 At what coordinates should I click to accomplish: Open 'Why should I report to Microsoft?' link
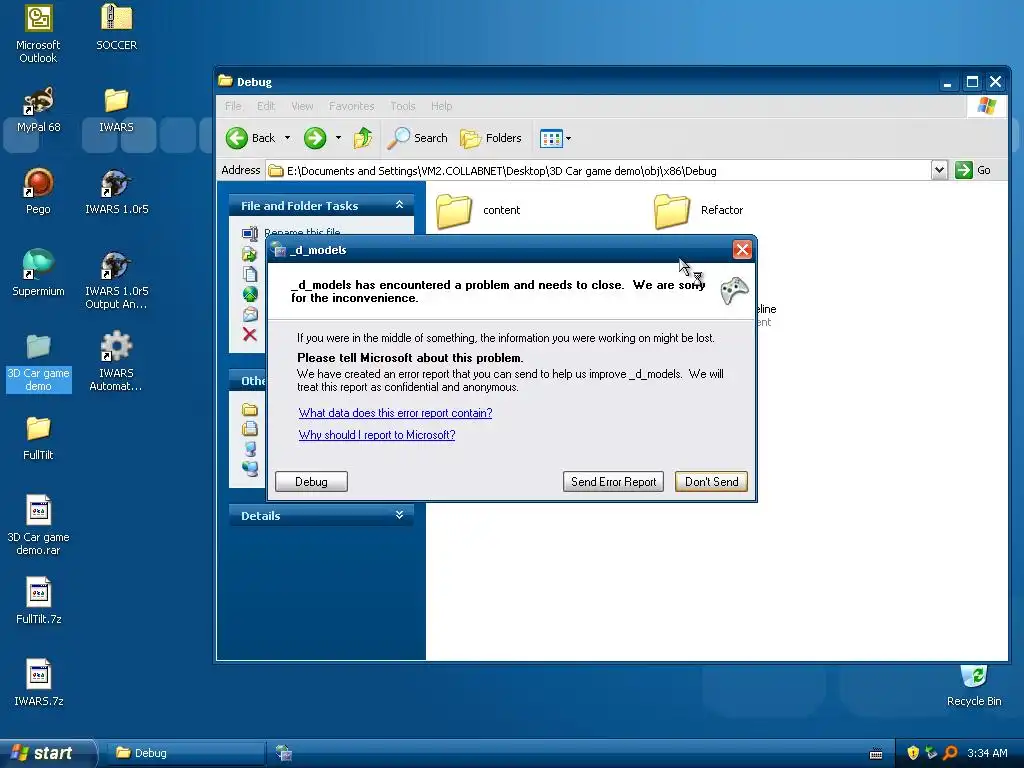point(377,435)
